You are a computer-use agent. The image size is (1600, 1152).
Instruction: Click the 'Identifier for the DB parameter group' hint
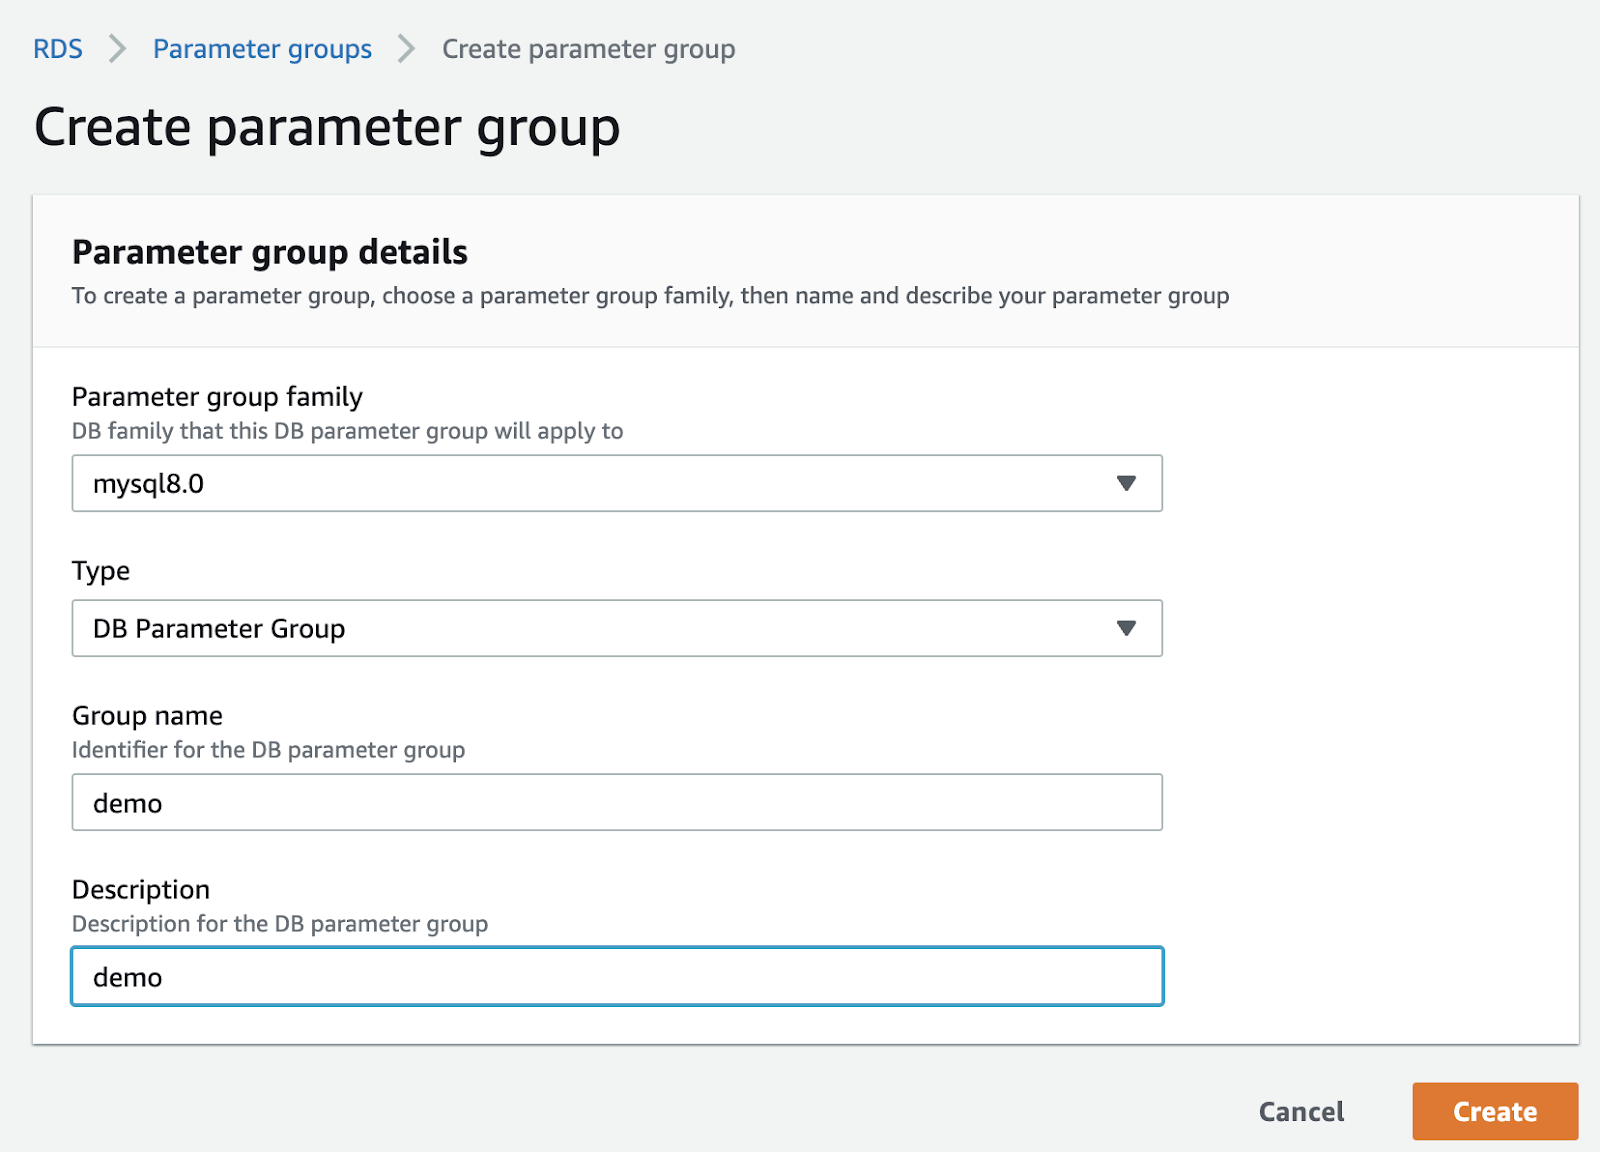(x=268, y=750)
